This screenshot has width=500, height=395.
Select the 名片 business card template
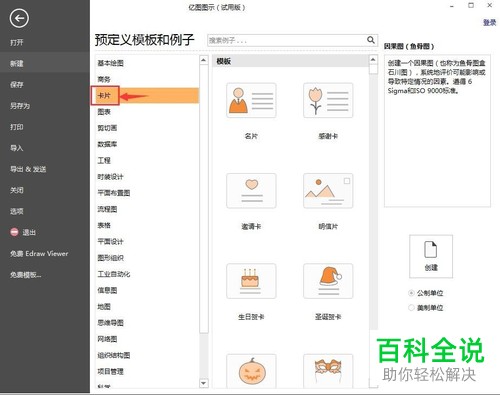point(251,100)
